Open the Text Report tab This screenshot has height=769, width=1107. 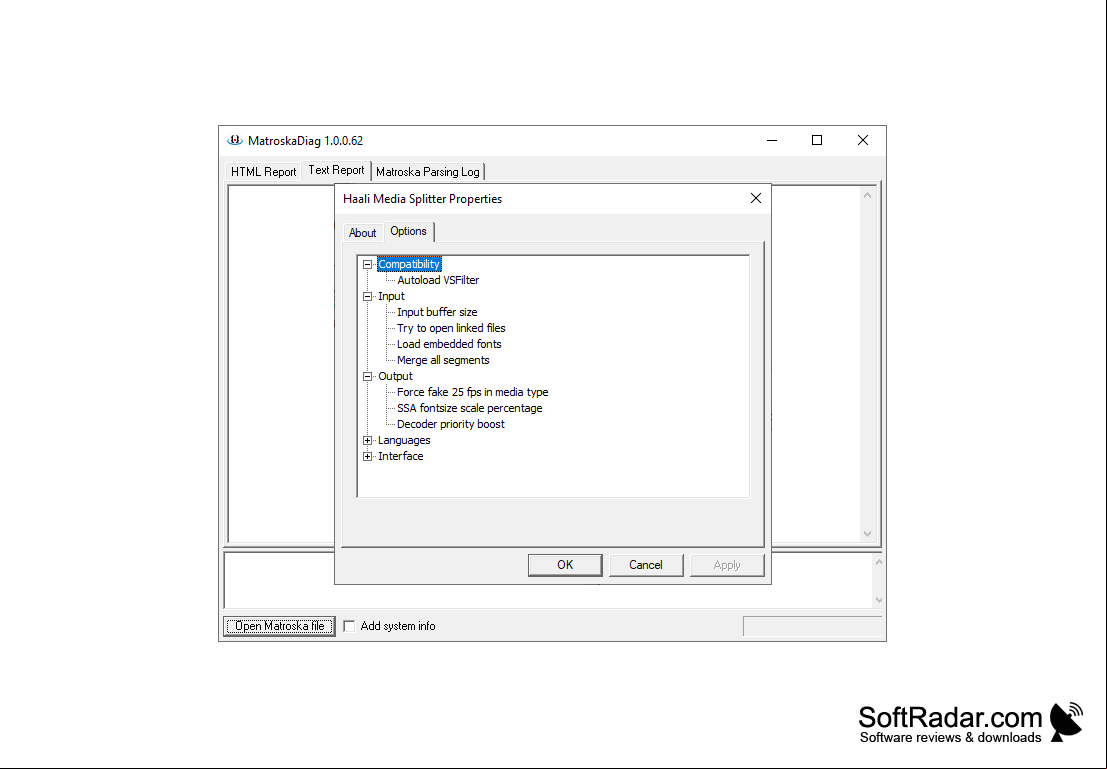pos(336,170)
